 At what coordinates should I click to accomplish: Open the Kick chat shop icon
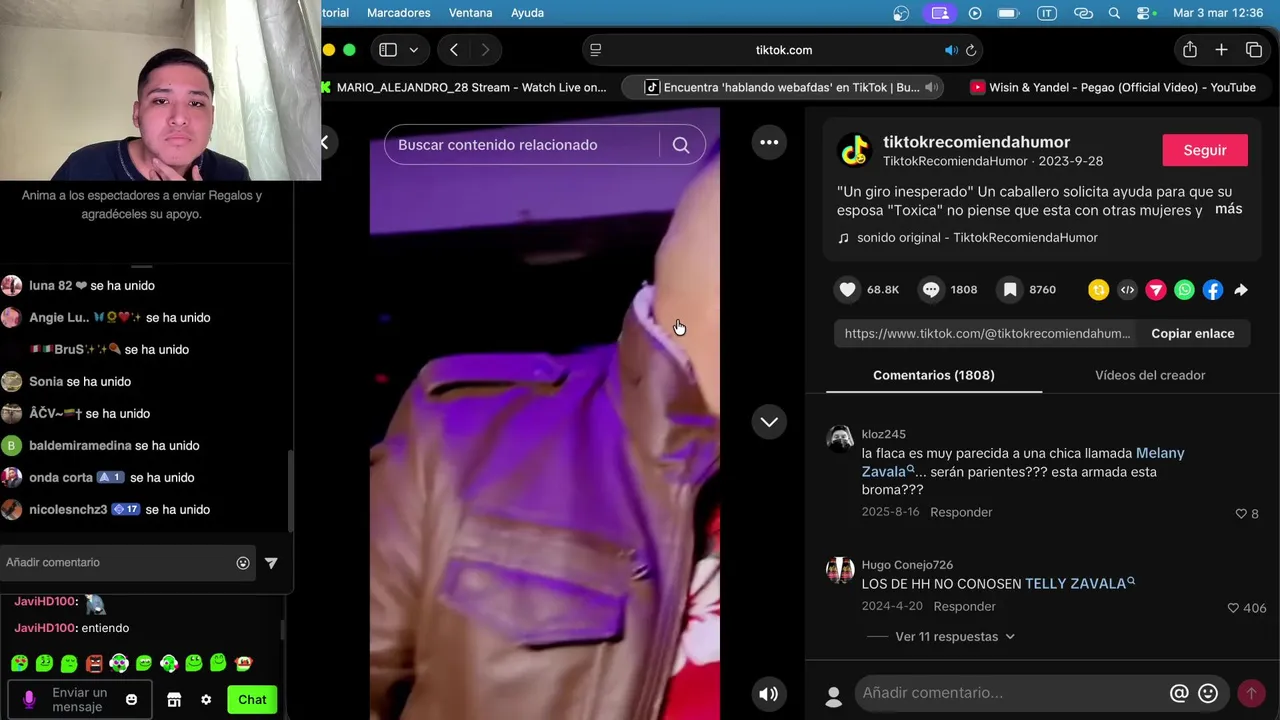[174, 700]
